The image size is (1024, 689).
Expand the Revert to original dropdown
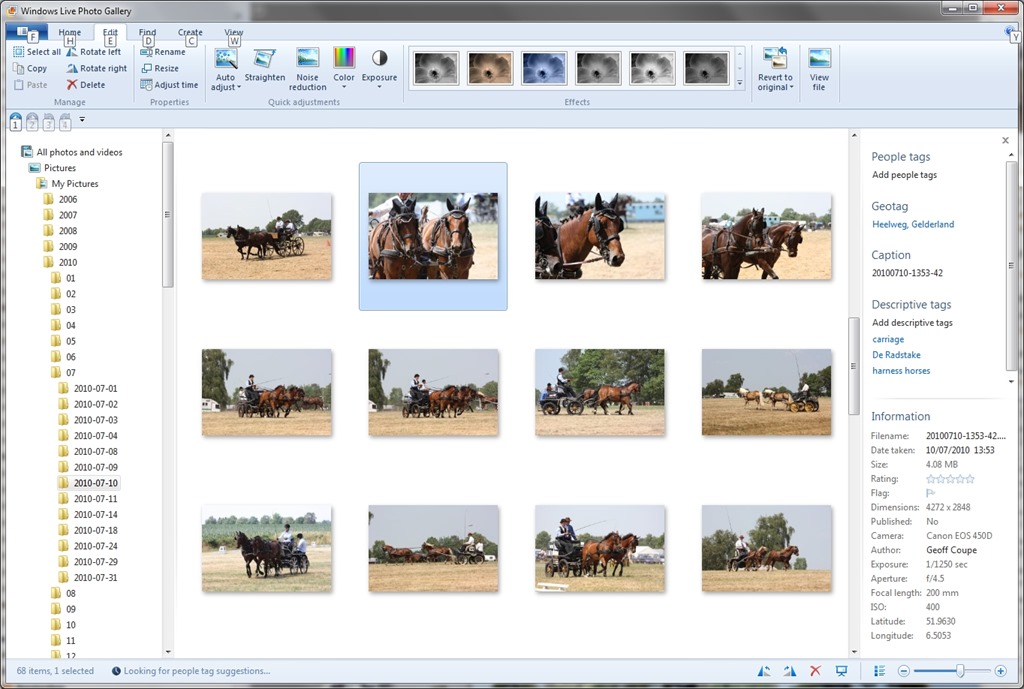point(775,87)
